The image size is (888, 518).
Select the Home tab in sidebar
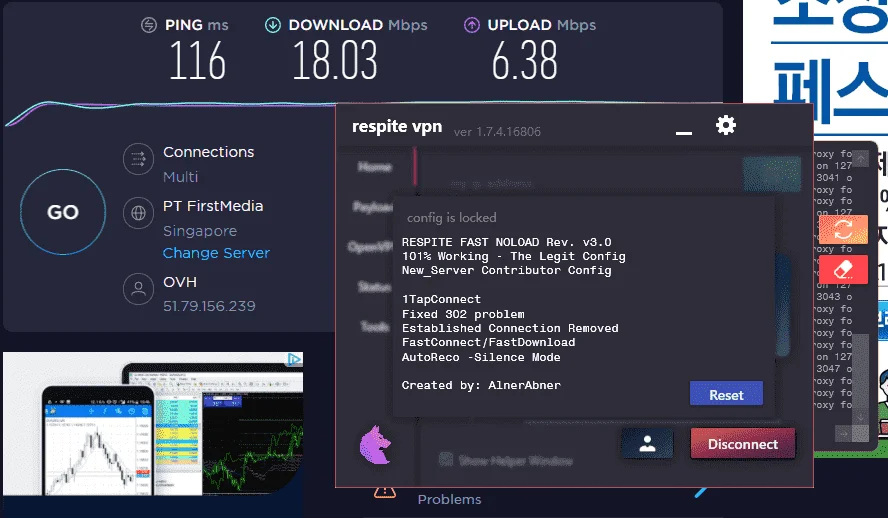click(x=375, y=167)
